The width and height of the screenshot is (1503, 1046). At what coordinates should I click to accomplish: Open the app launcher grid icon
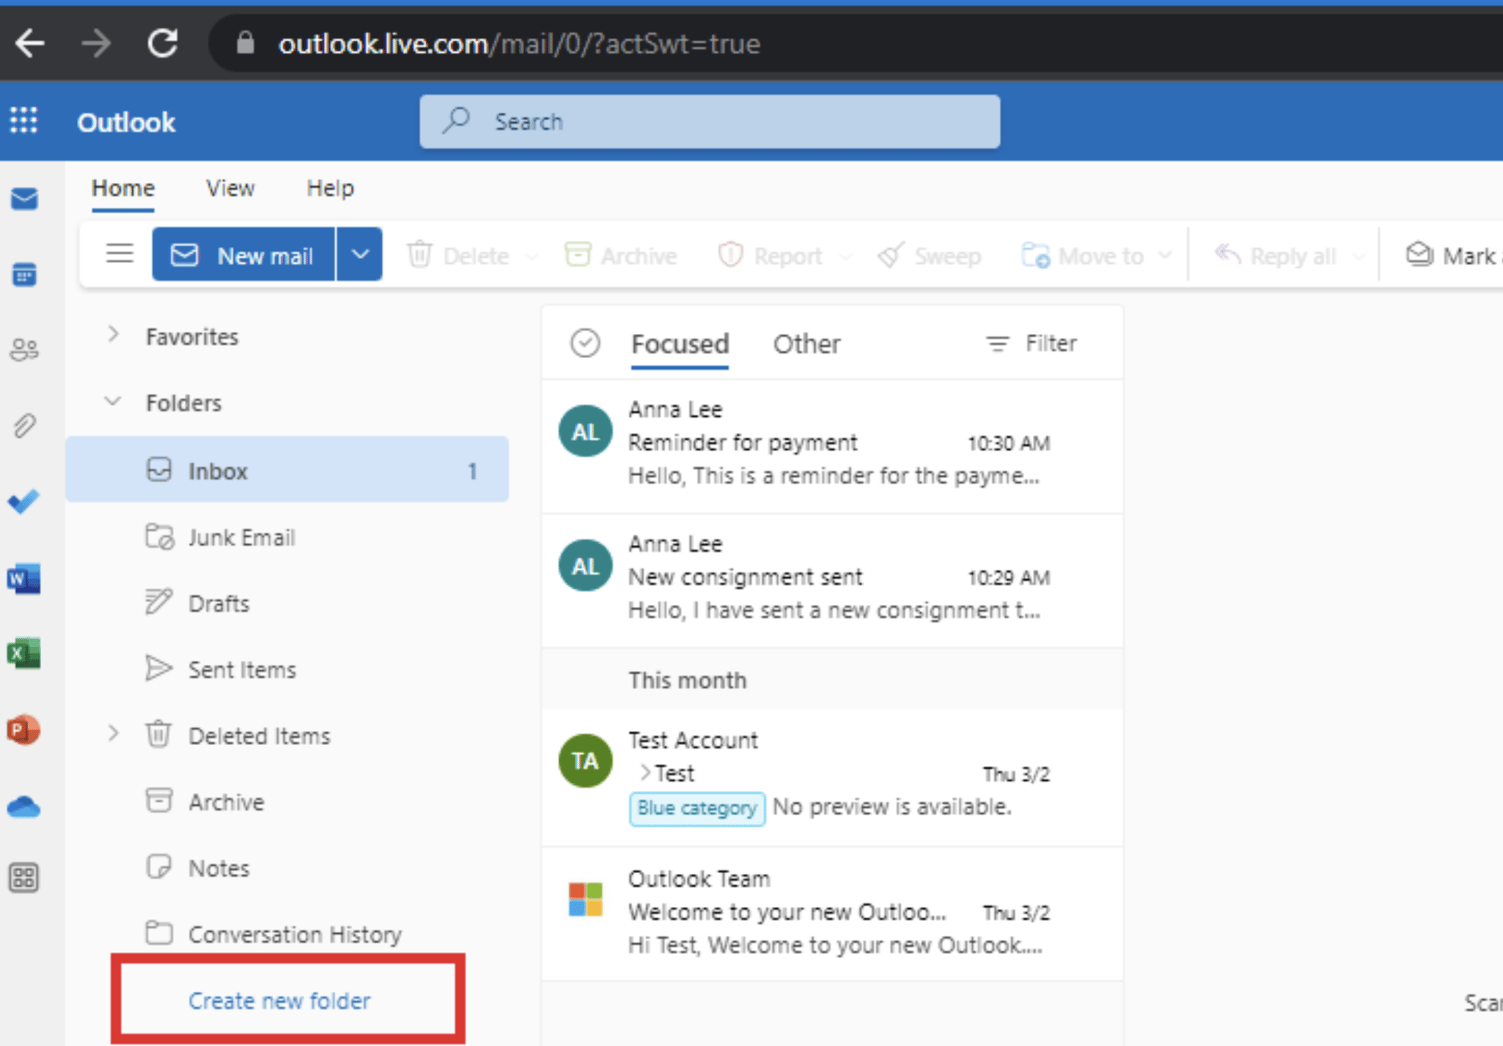tap(24, 120)
